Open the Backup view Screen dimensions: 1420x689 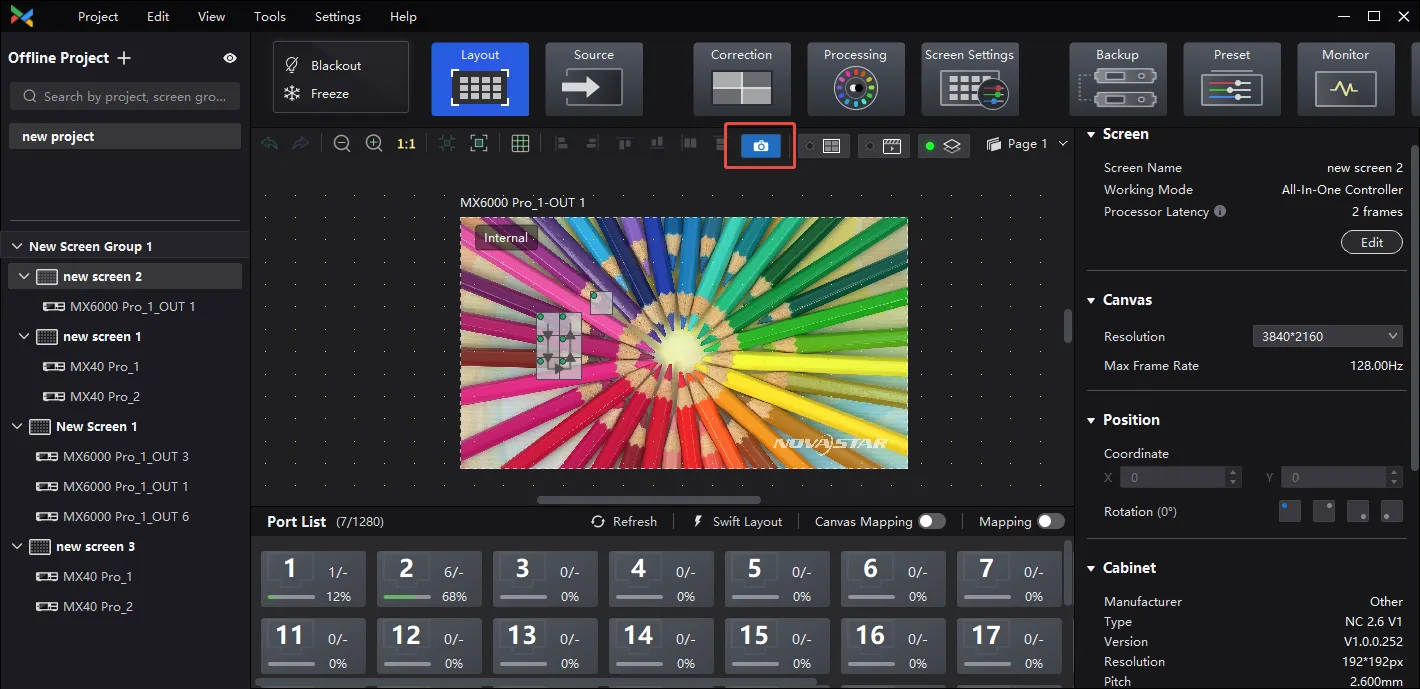(x=1118, y=79)
